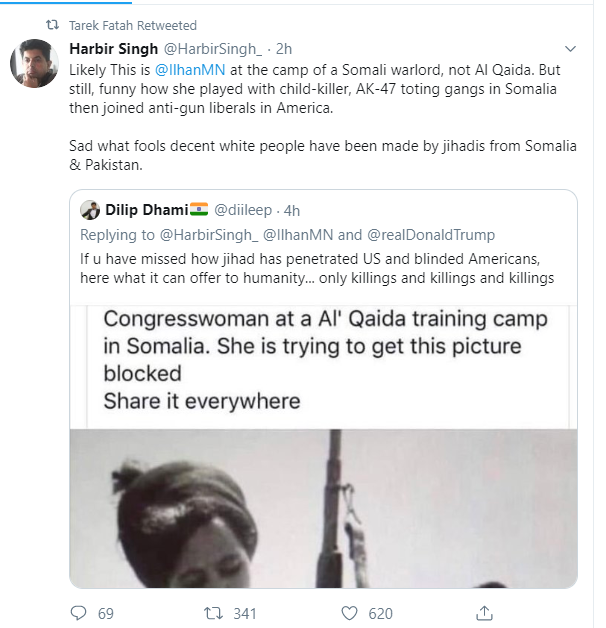Viewport: 606px width, 628px height.
Task: Expand the tweet options chevron
Action: pyautogui.click(x=570, y=47)
